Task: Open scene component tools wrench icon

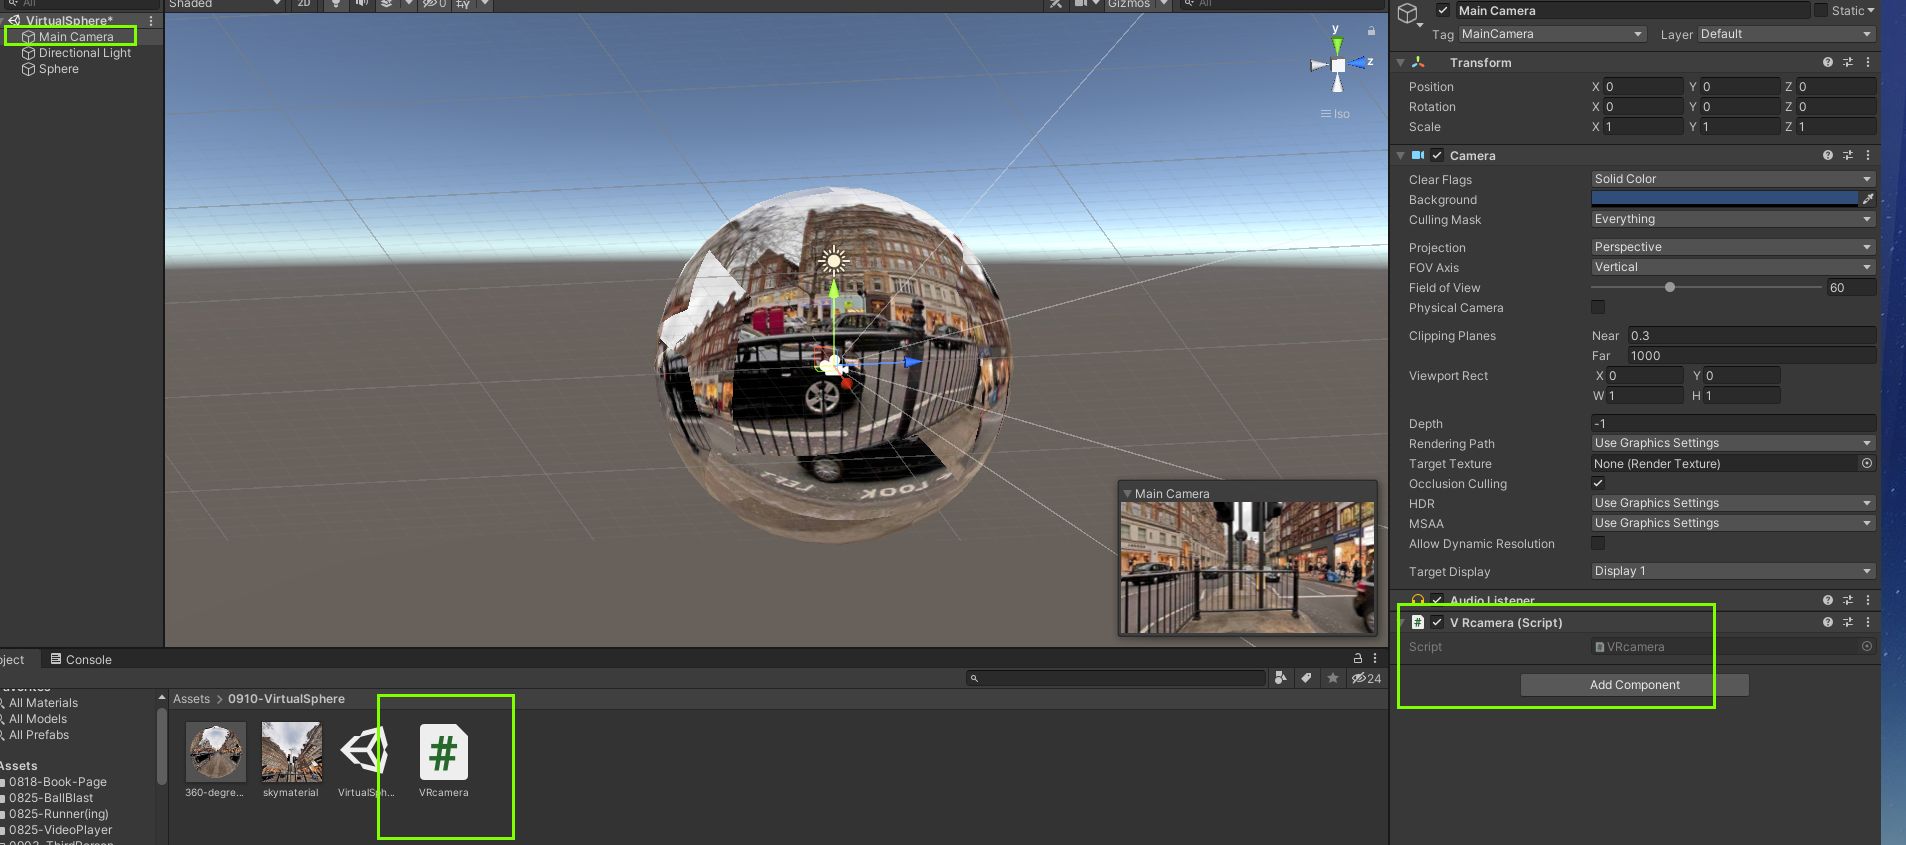Action: (1056, 4)
